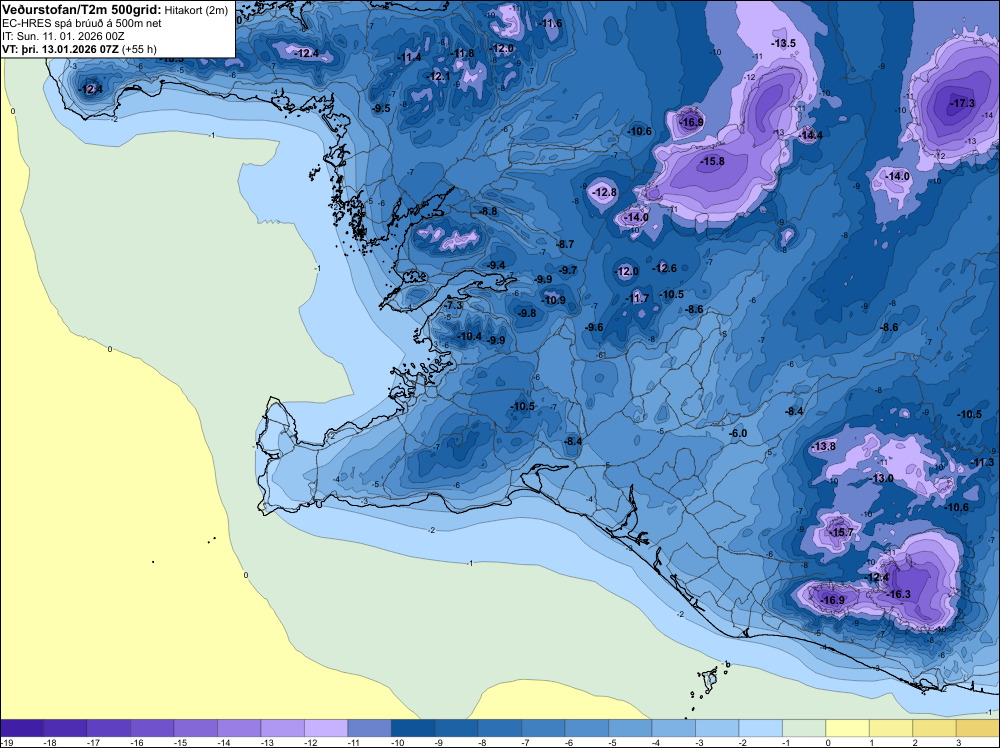Image resolution: width=1000 pixels, height=748 pixels.
Task: Click the -9.7 temperature label
Action: [568, 270]
